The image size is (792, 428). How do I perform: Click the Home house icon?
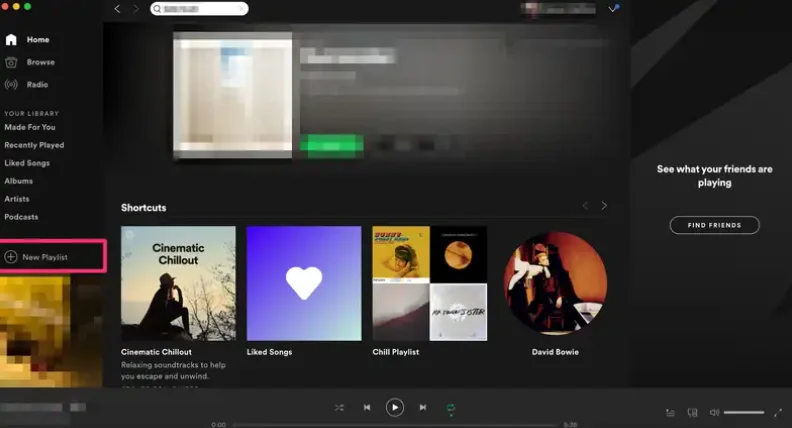click(11, 39)
